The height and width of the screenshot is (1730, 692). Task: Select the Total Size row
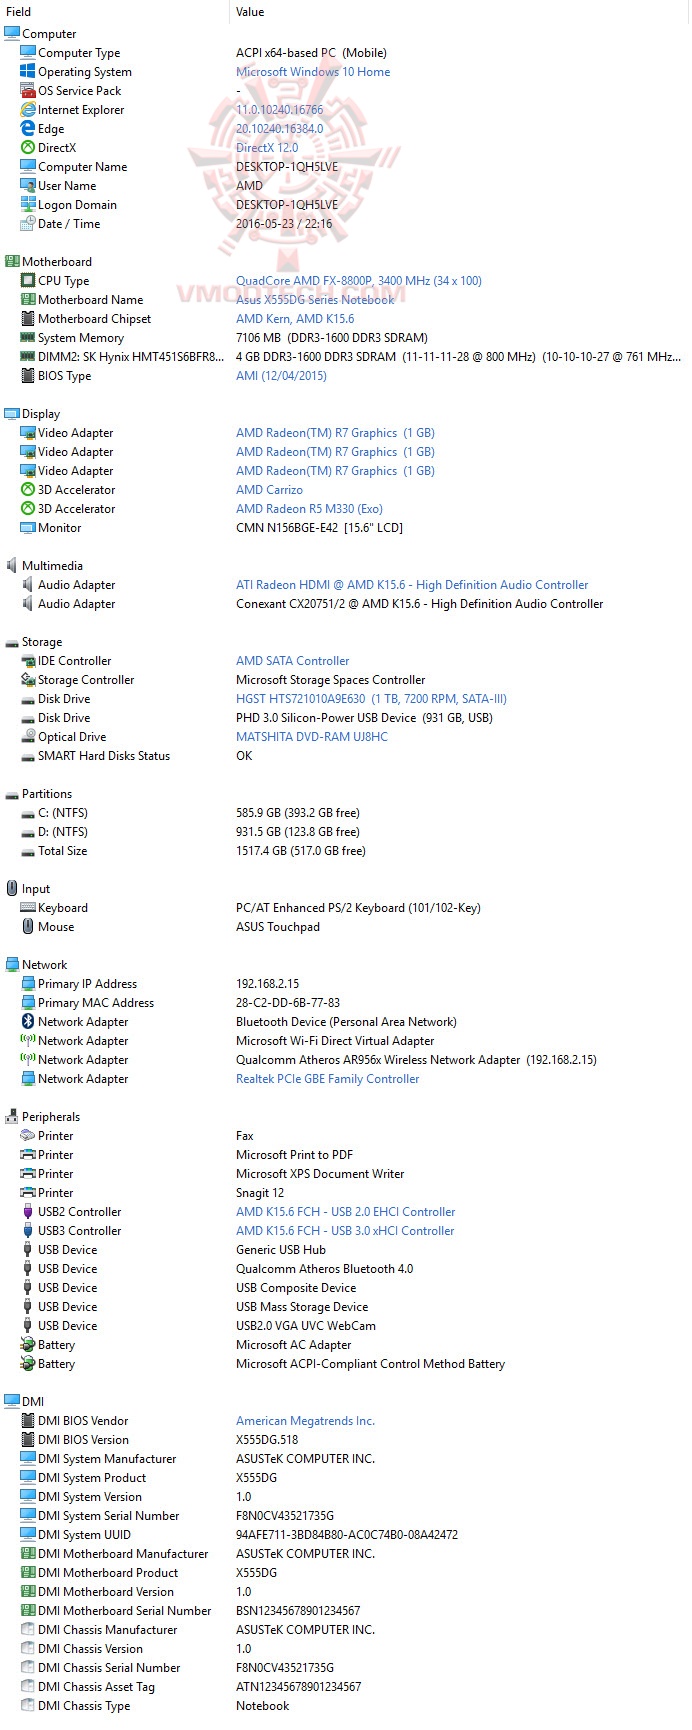[346, 851]
